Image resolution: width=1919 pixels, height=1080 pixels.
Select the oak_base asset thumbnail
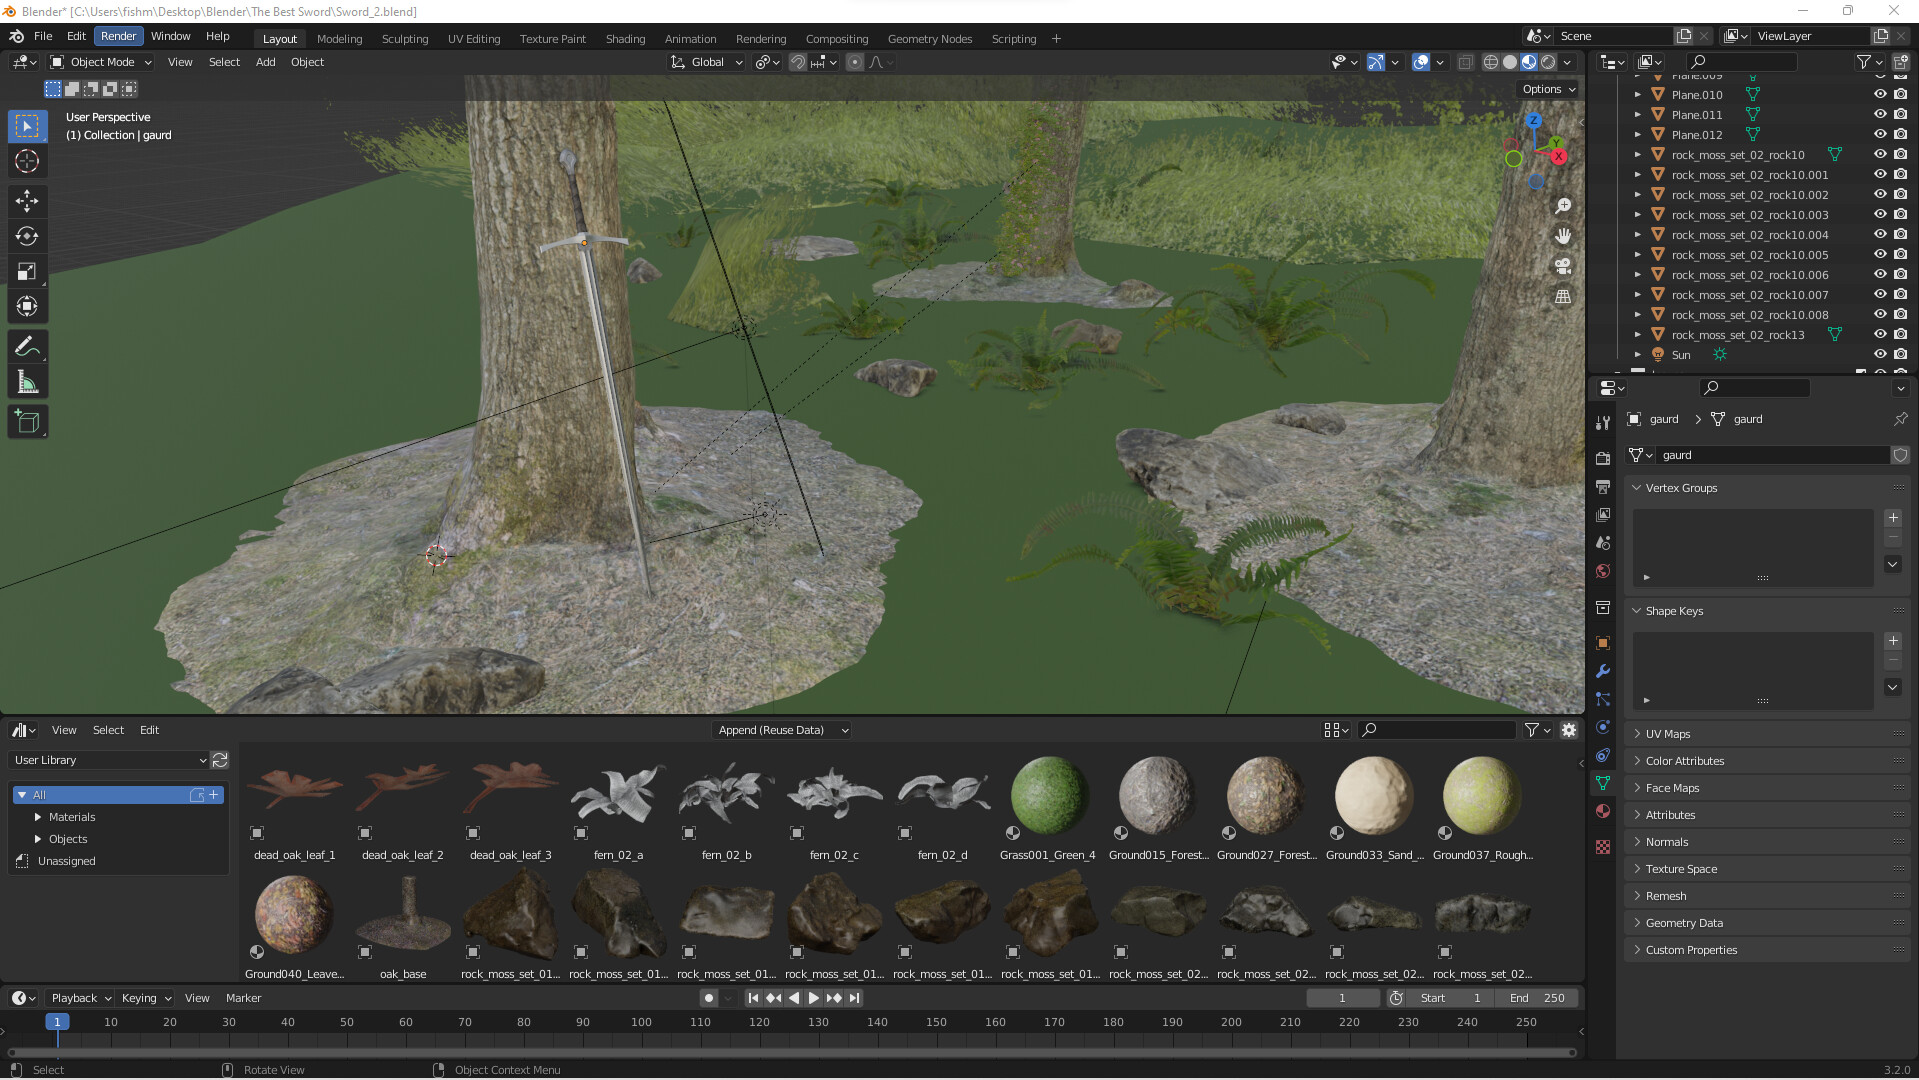coord(403,915)
